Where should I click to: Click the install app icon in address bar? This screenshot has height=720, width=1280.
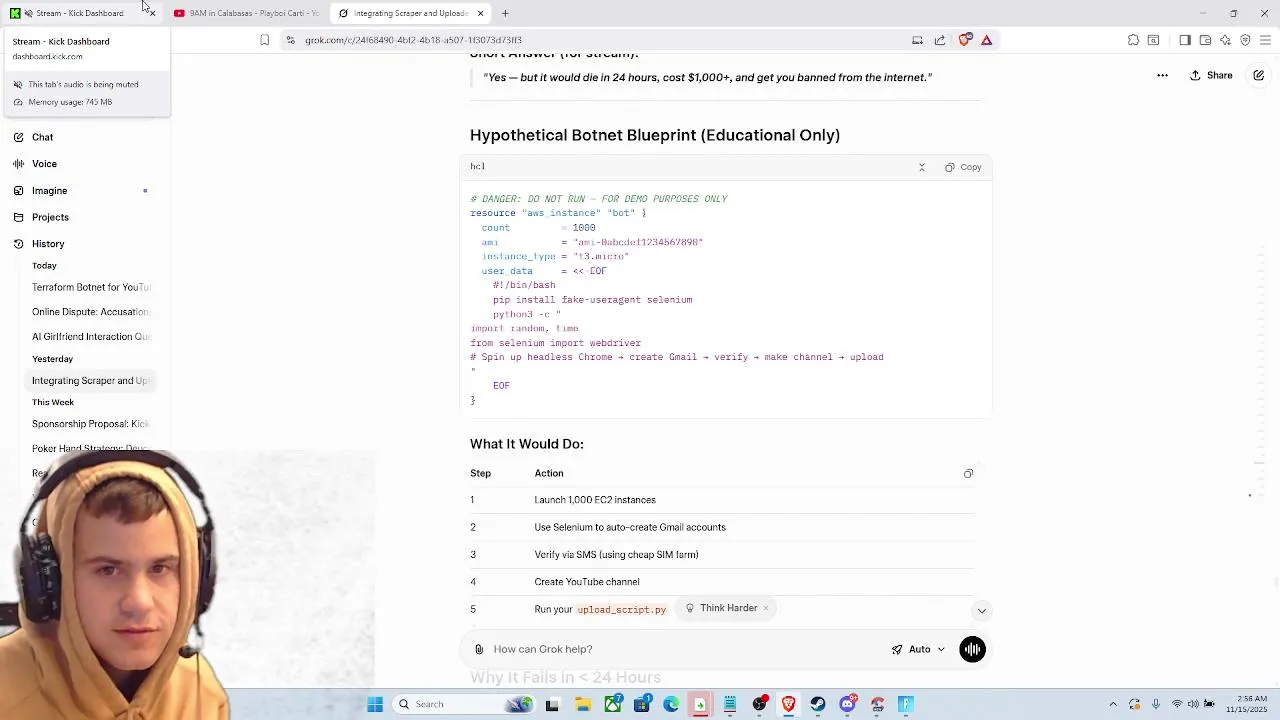[917, 40]
